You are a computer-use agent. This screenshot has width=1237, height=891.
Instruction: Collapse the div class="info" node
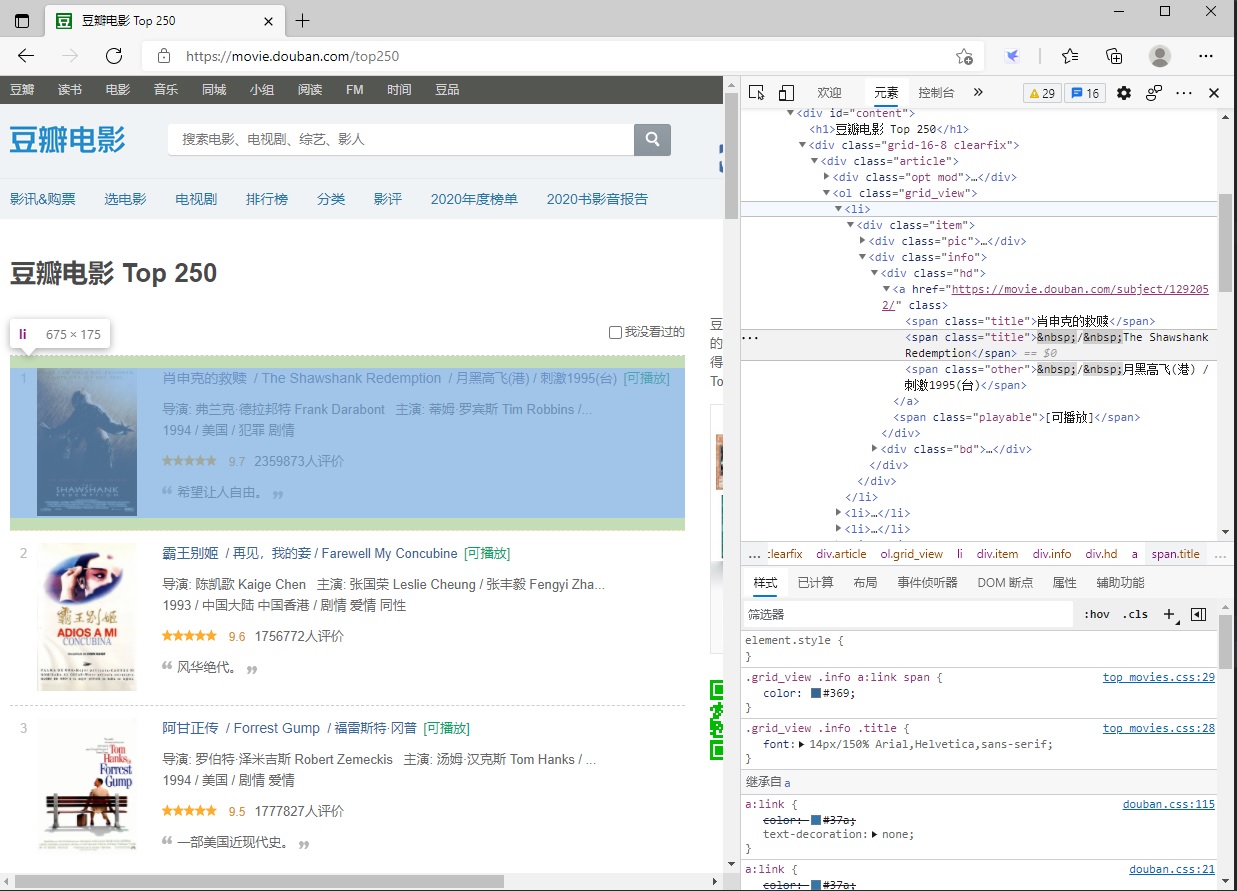pyautogui.click(x=862, y=257)
